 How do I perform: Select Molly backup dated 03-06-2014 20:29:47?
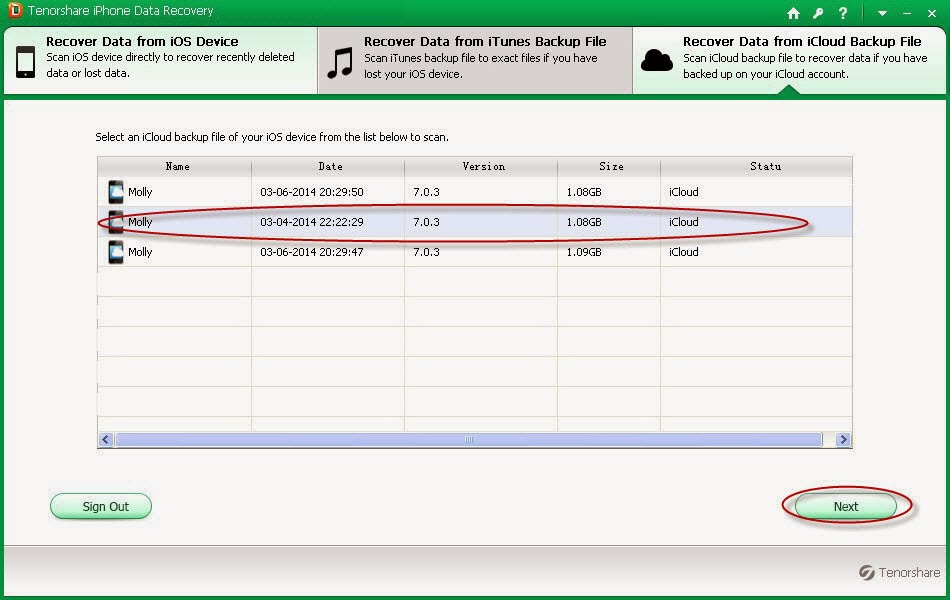(475, 252)
